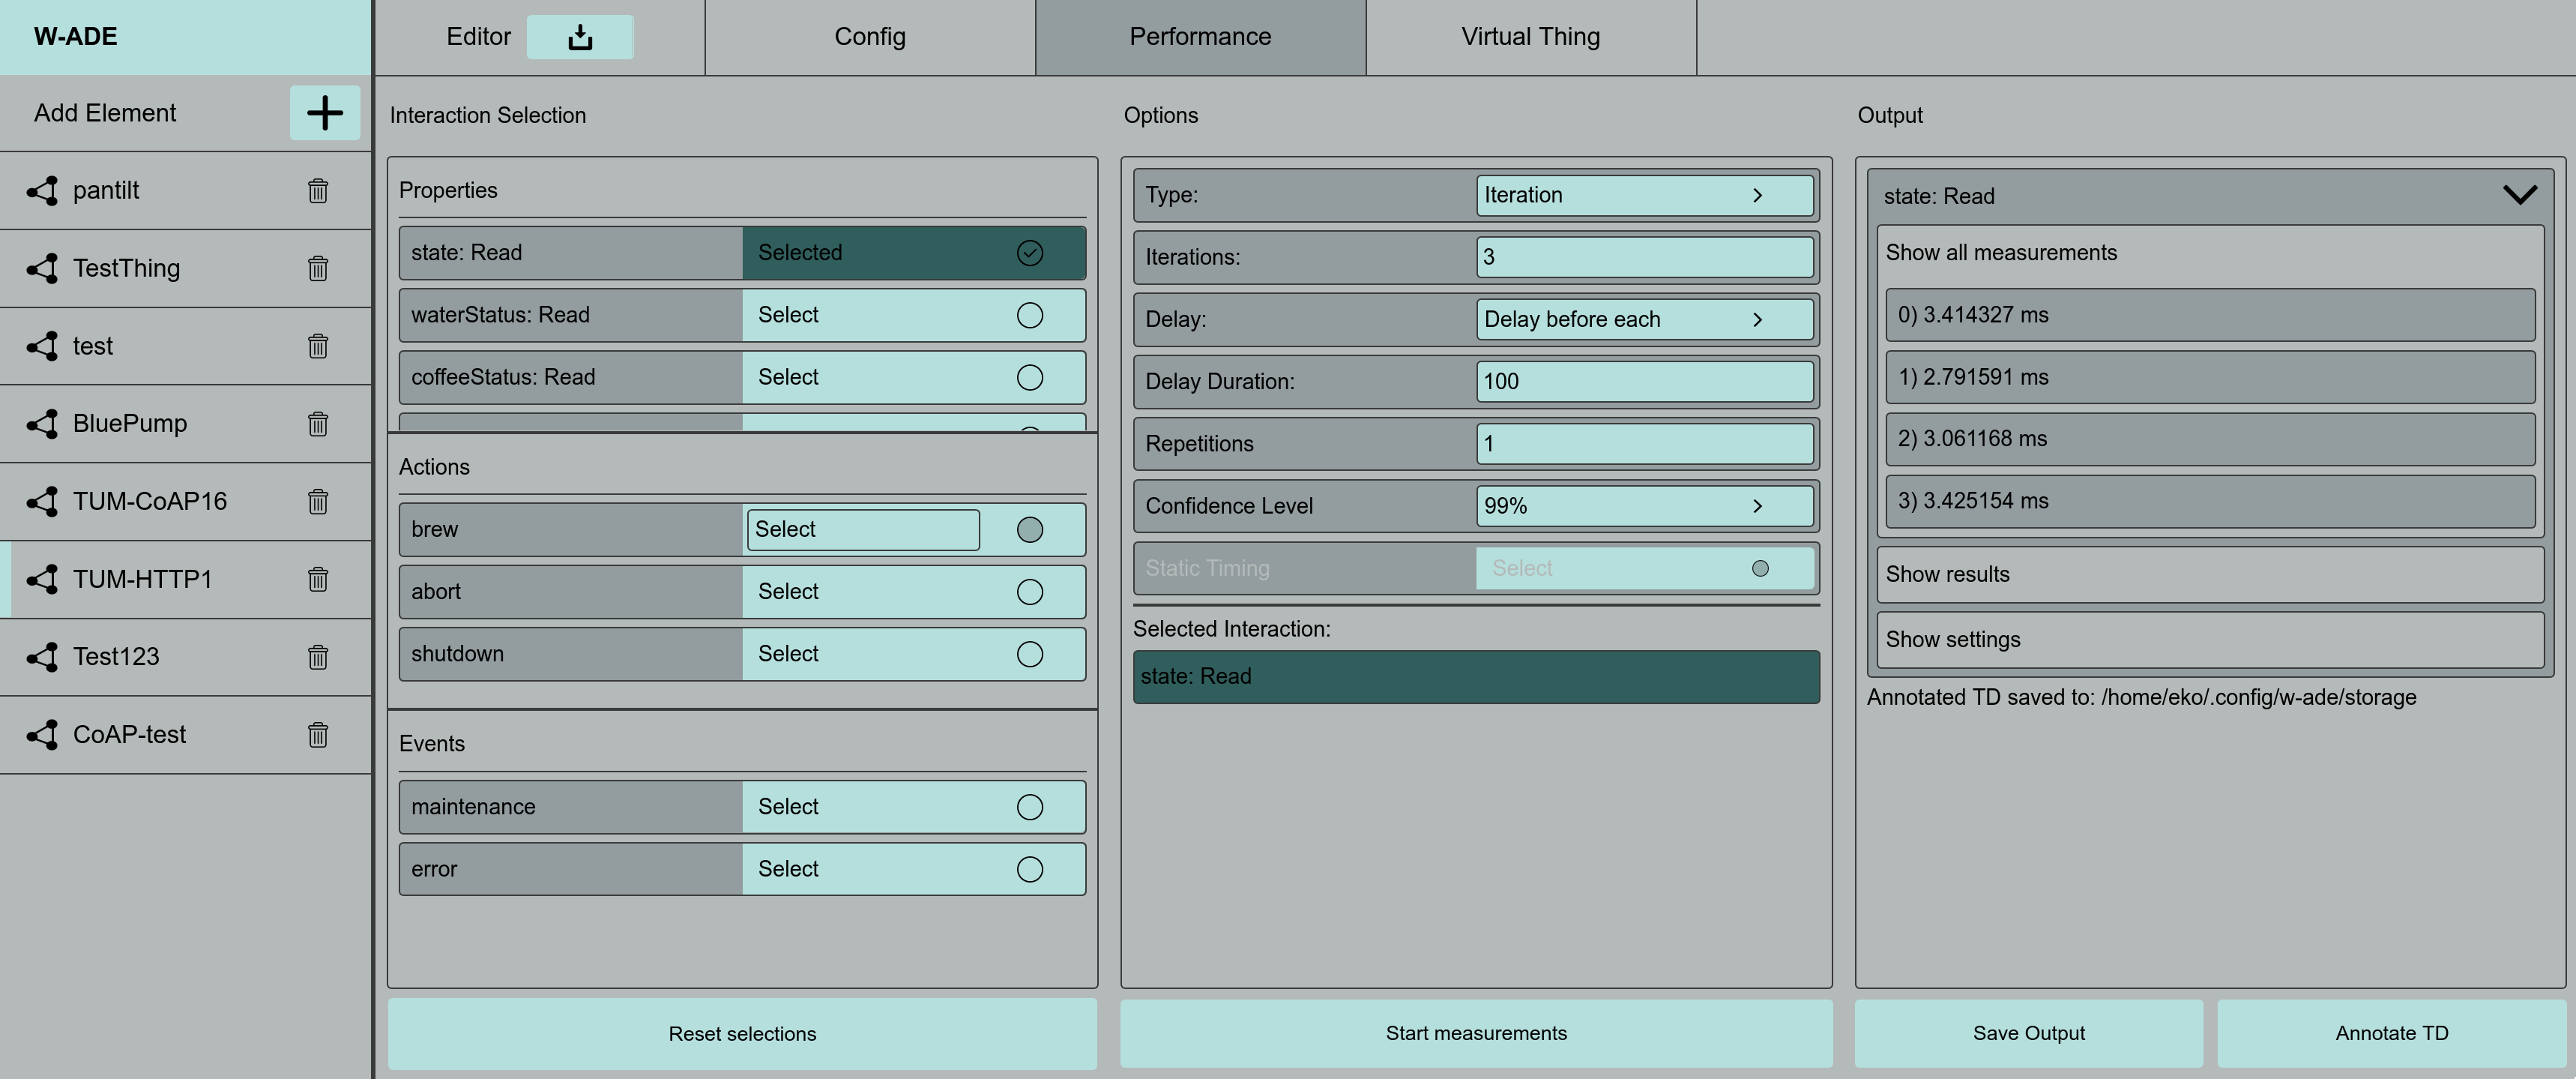Select the abort action radio button
Image resolution: width=2576 pixels, height=1079 pixels.
[1029, 592]
